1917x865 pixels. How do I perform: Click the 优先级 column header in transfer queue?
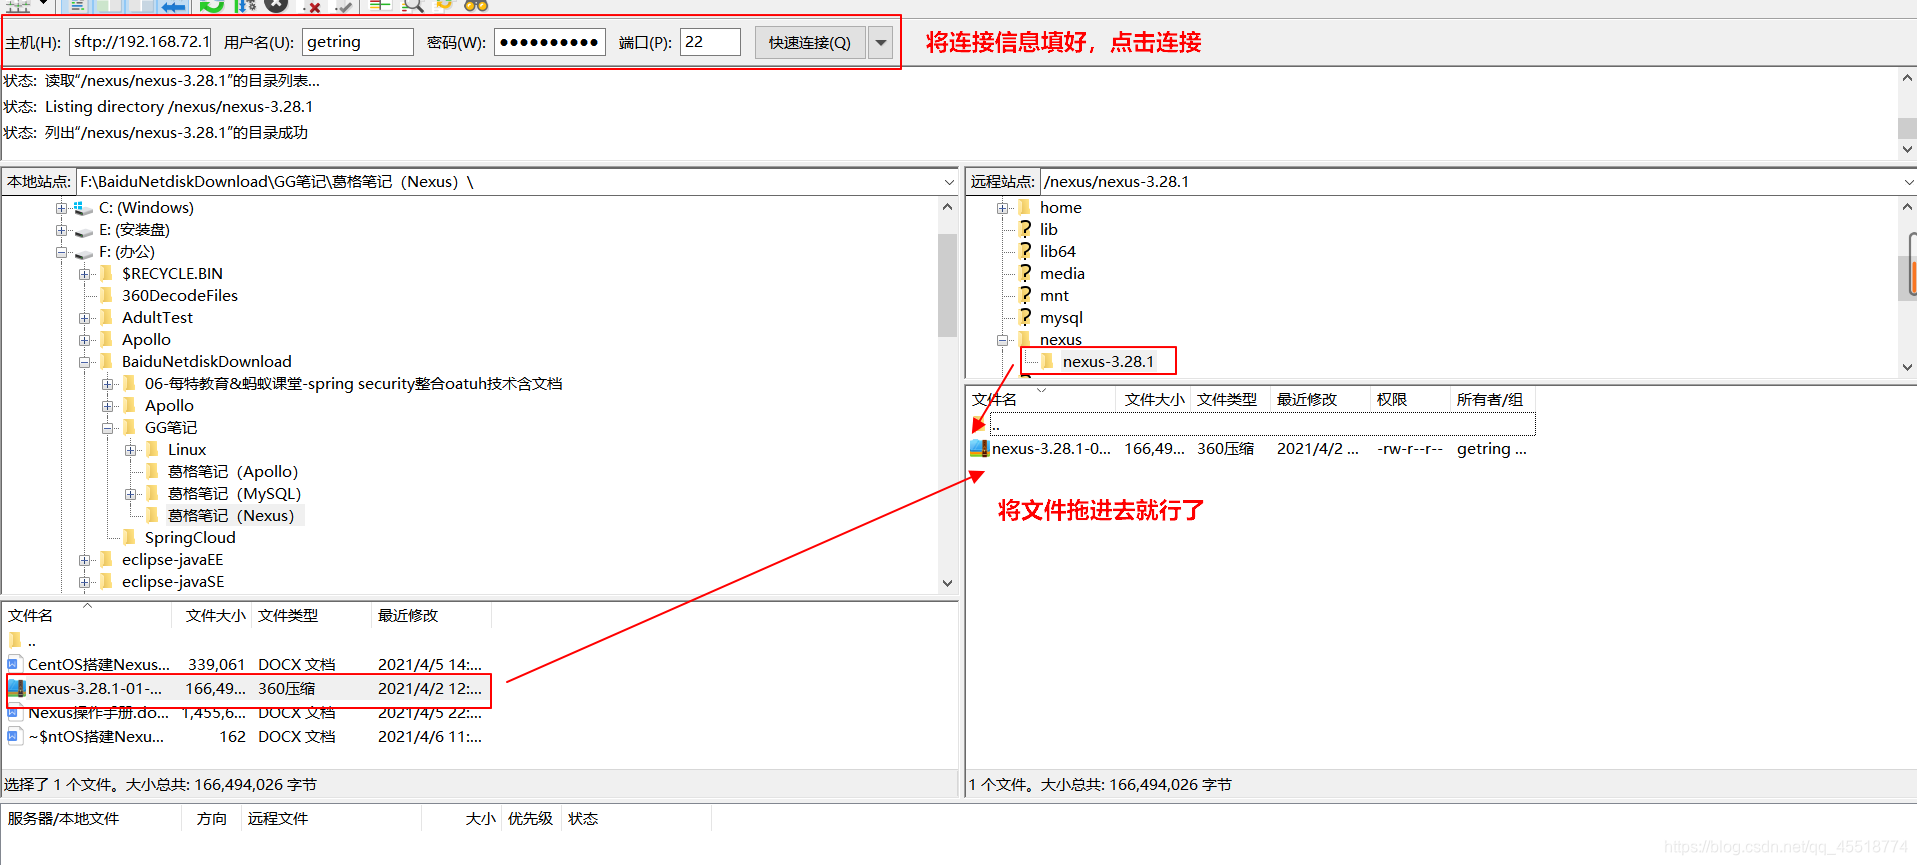point(530,818)
